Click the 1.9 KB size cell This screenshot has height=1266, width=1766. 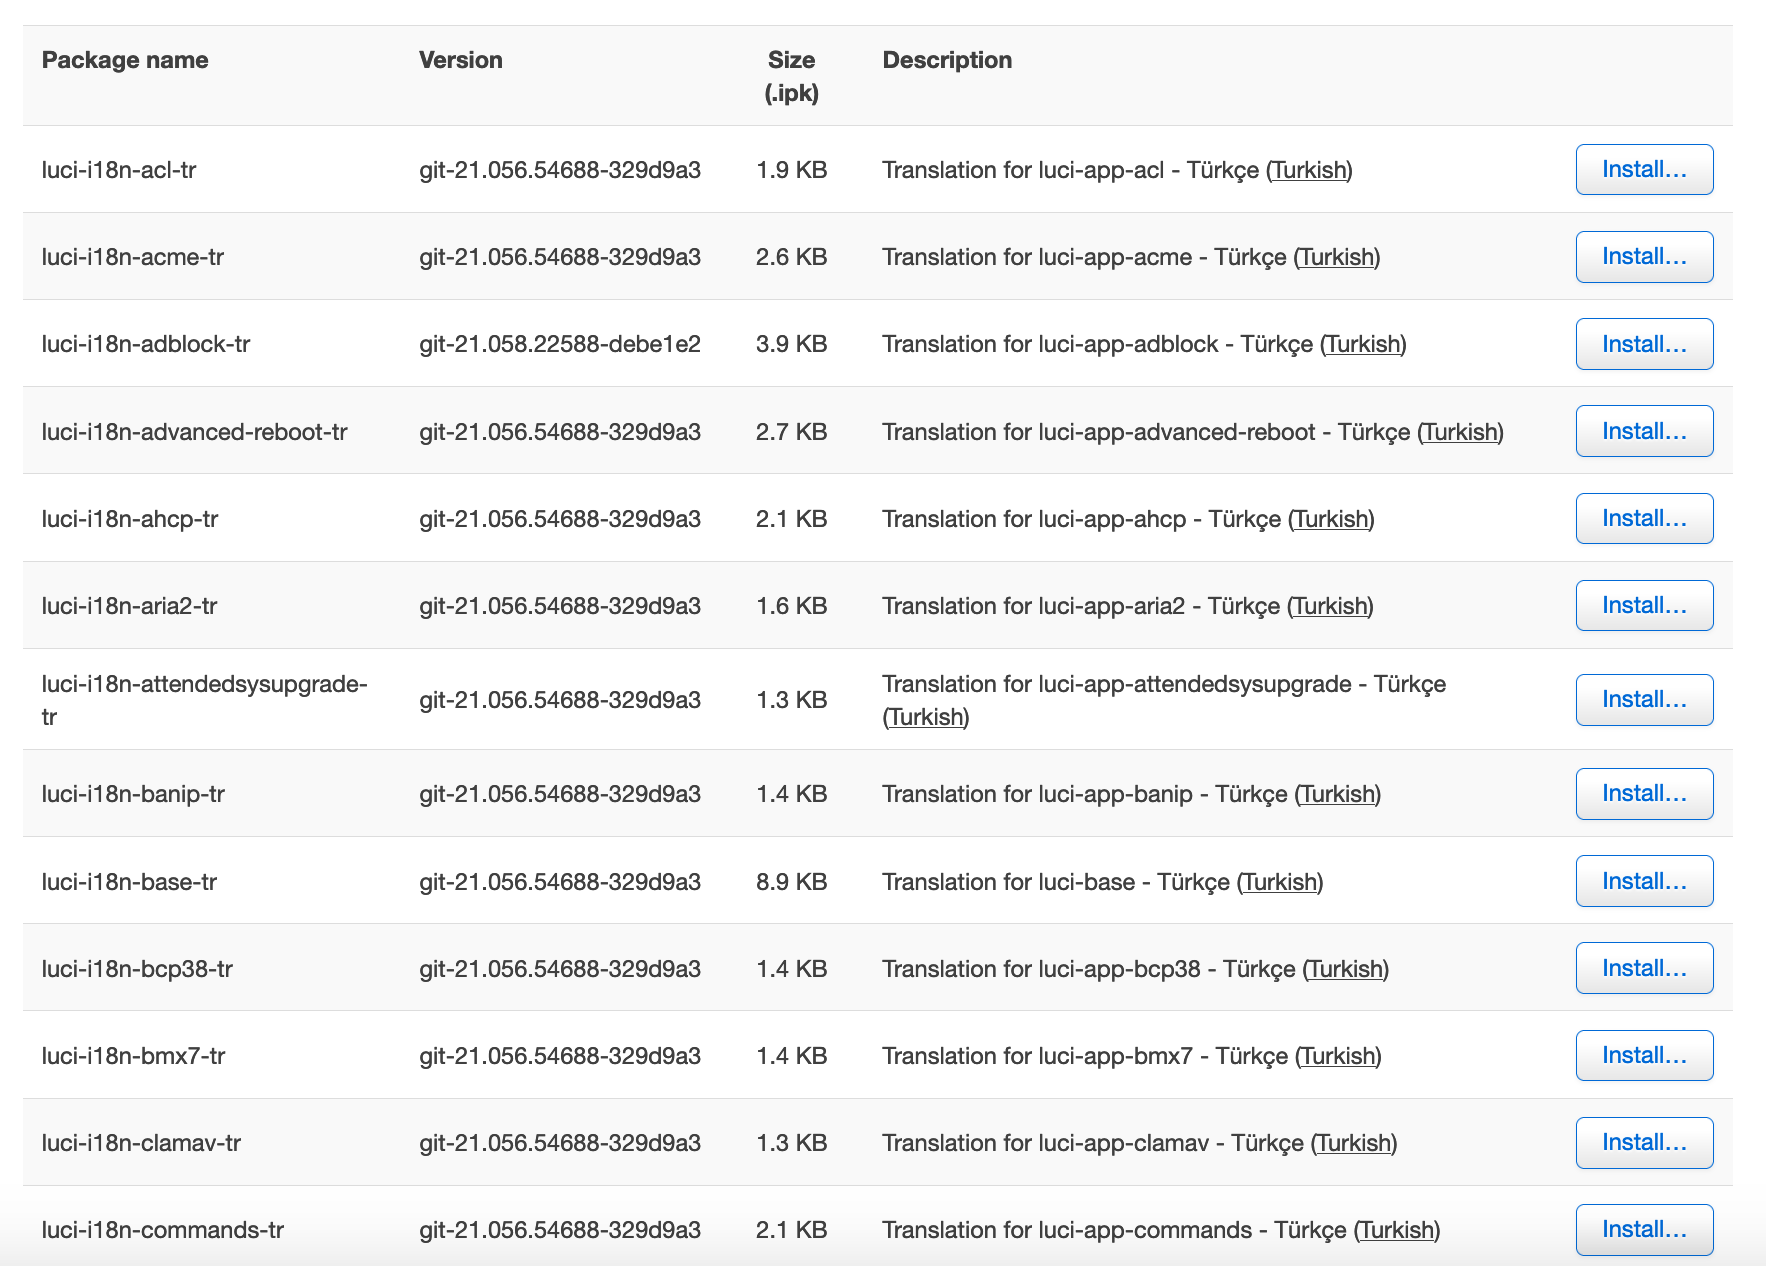point(791,170)
